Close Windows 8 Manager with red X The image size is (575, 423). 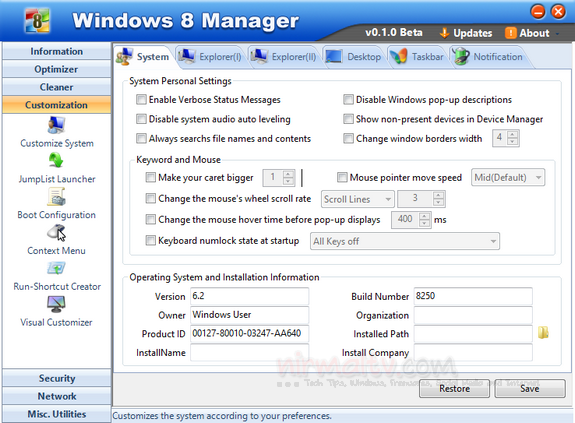pos(558,12)
